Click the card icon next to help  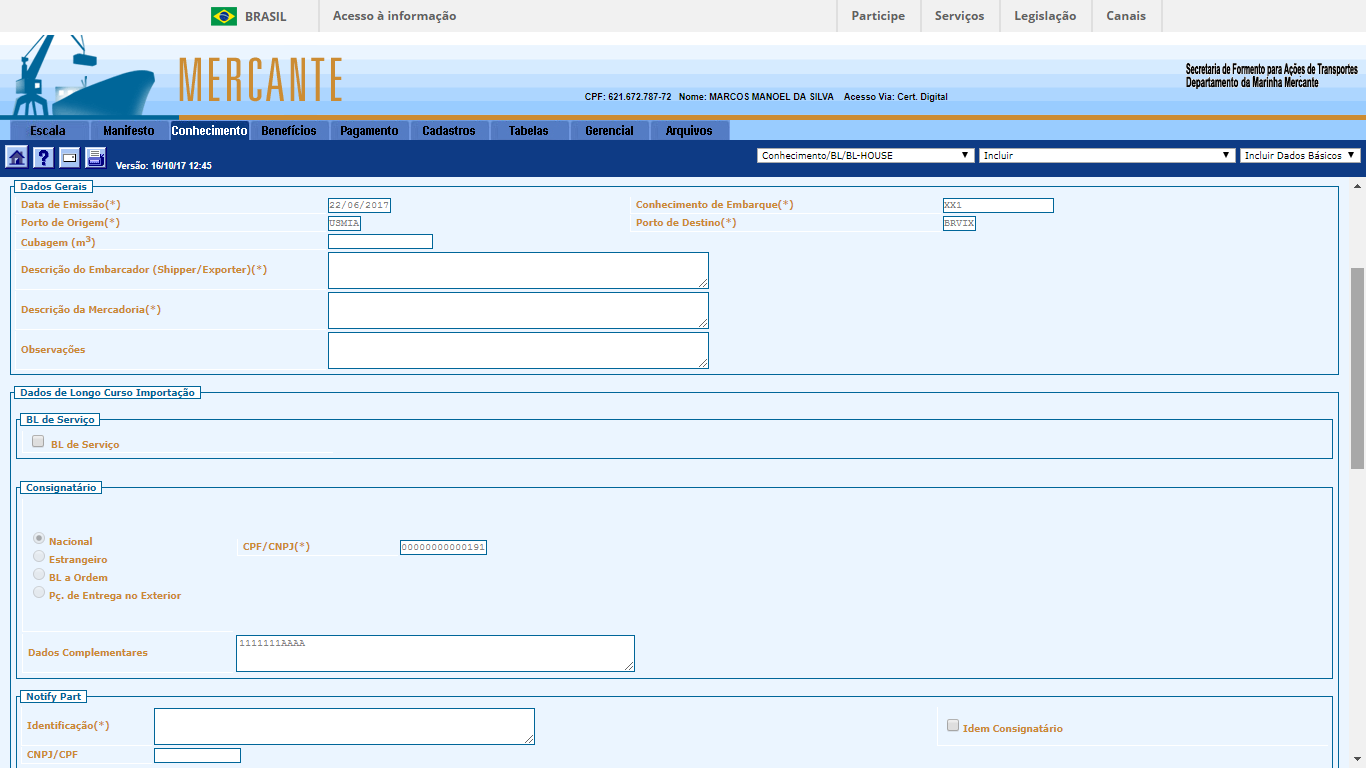point(69,157)
